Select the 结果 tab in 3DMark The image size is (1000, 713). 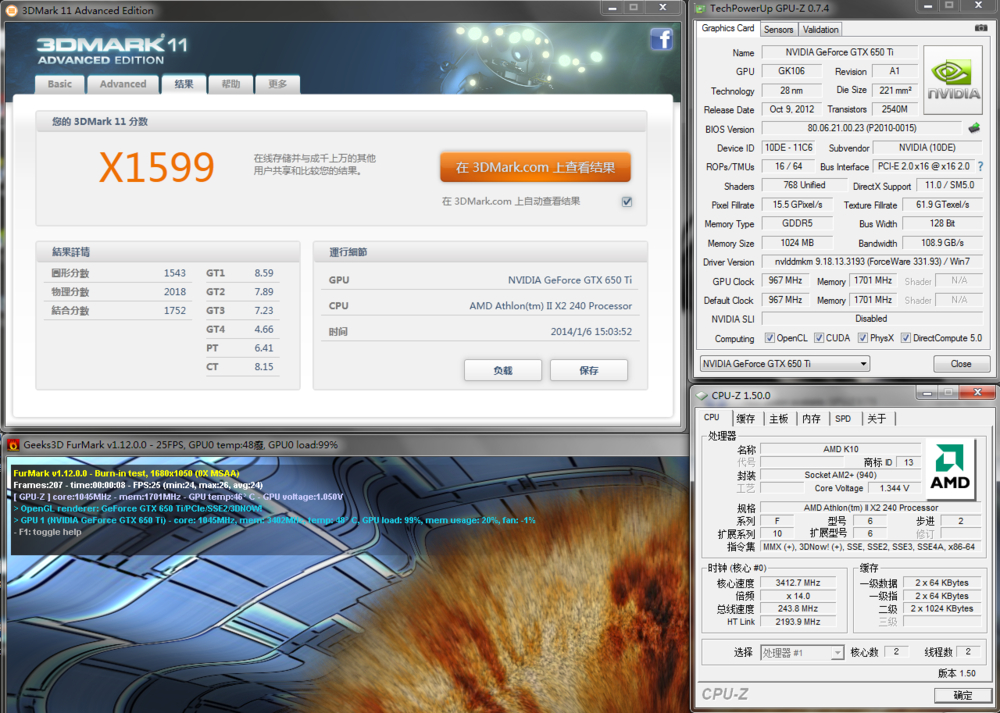pos(184,84)
